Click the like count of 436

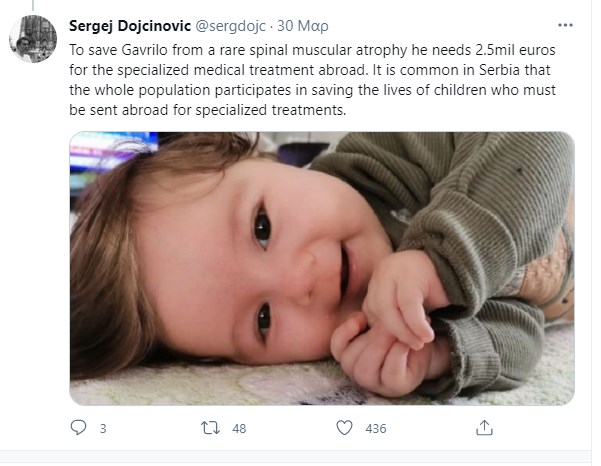pyautogui.click(x=376, y=429)
